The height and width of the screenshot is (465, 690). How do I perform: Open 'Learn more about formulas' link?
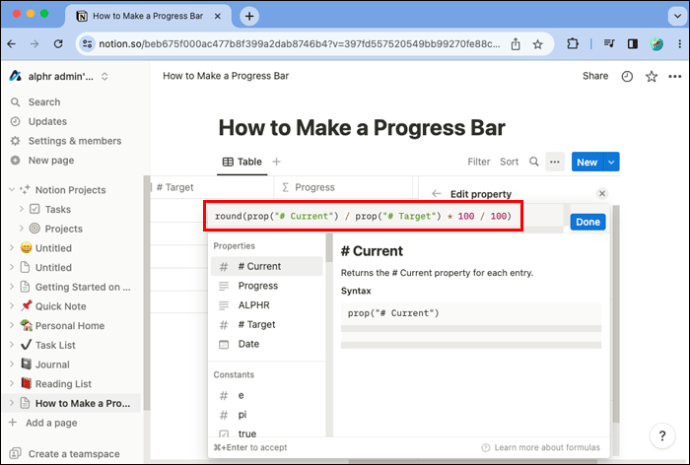click(x=541, y=447)
